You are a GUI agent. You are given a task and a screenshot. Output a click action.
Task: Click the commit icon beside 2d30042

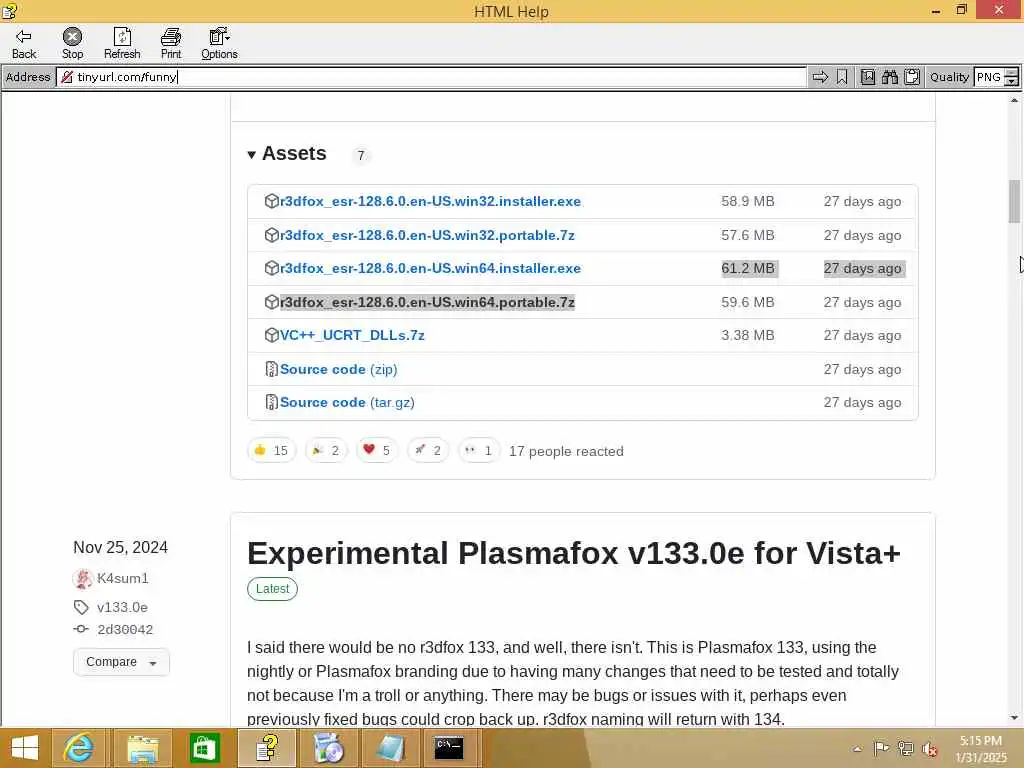(81, 630)
